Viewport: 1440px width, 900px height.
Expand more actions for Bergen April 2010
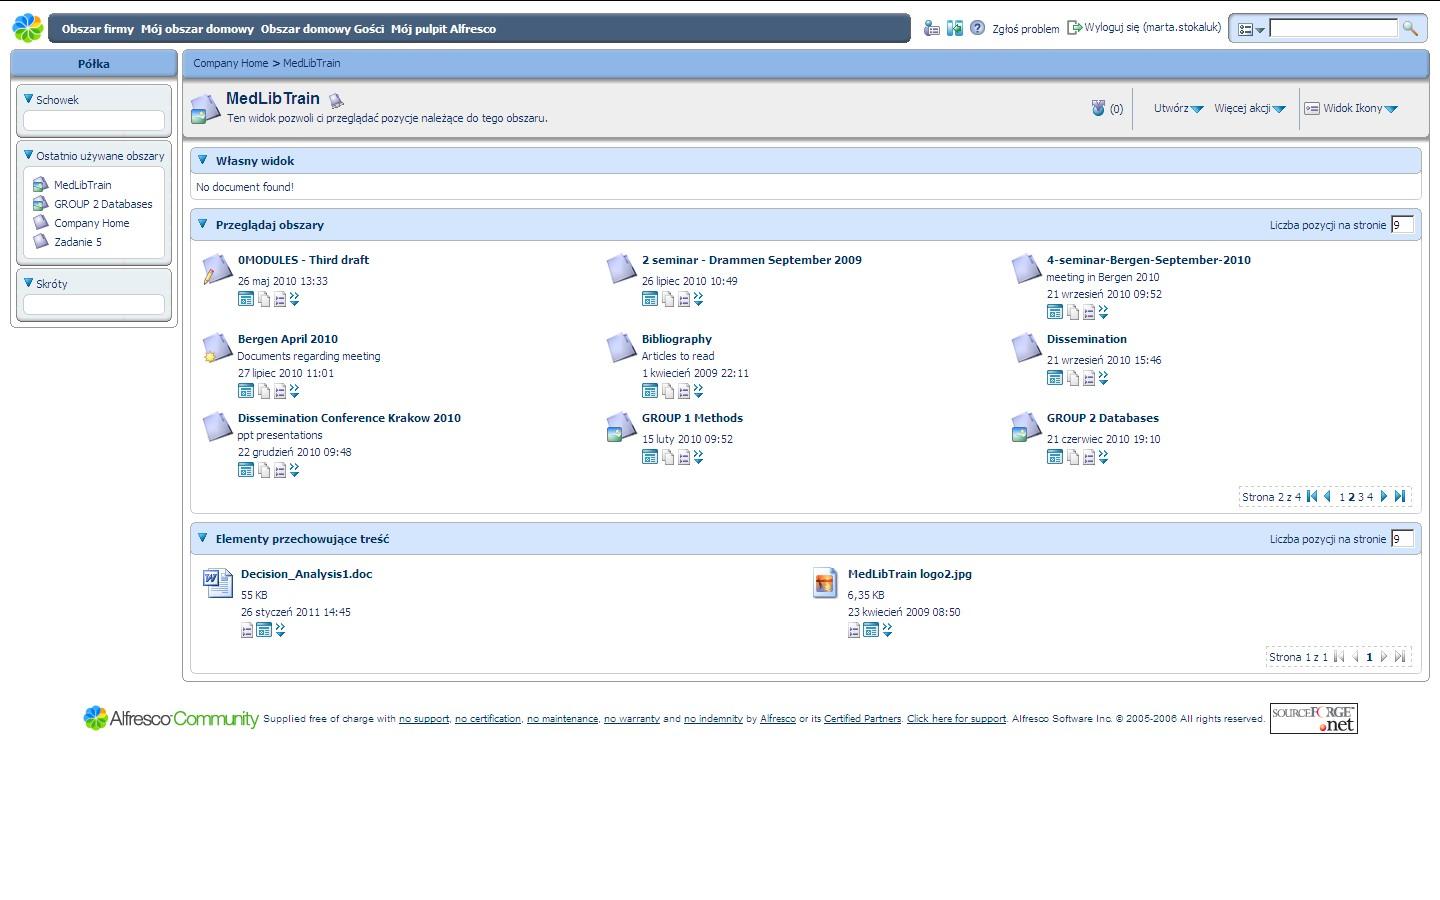295,391
